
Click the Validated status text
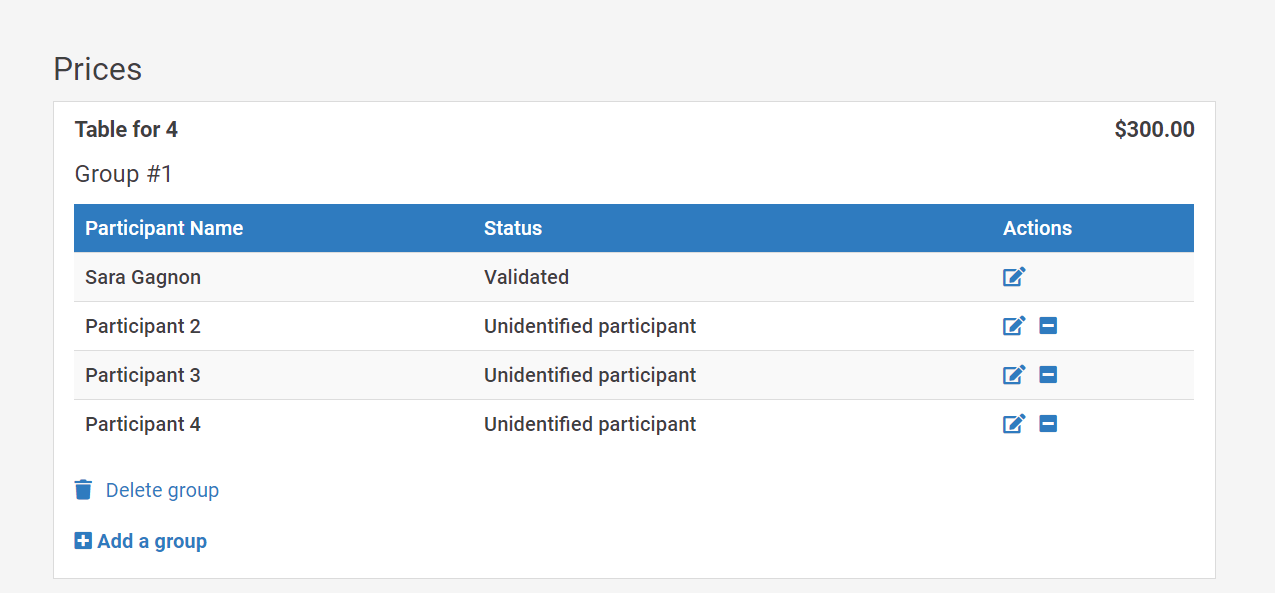tap(526, 277)
